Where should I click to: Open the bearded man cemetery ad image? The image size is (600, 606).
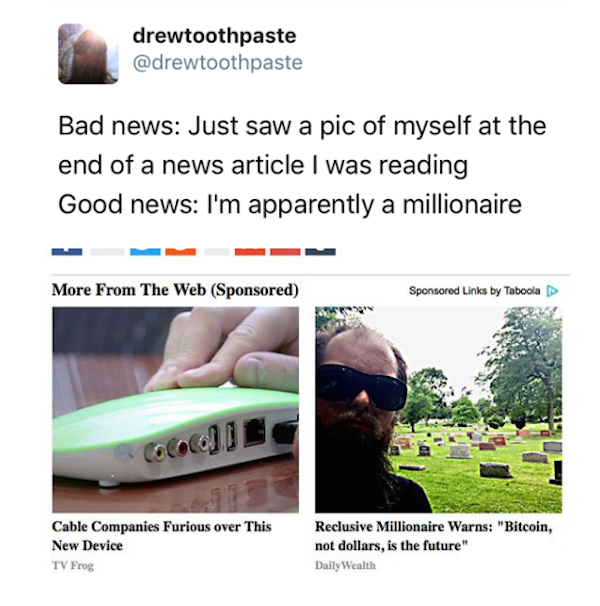pyautogui.click(x=438, y=410)
